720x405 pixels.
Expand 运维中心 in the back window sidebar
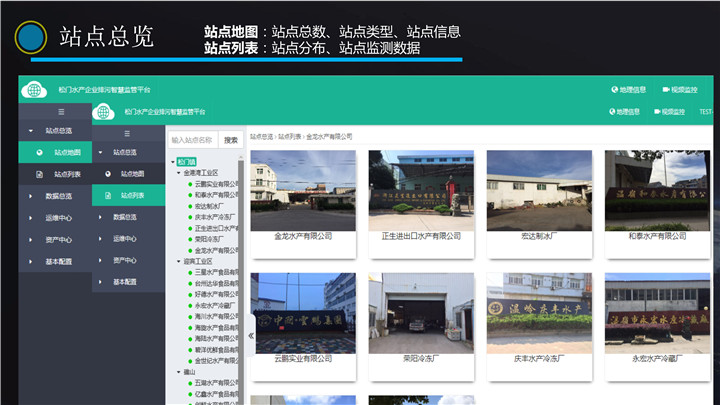click(x=55, y=218)
